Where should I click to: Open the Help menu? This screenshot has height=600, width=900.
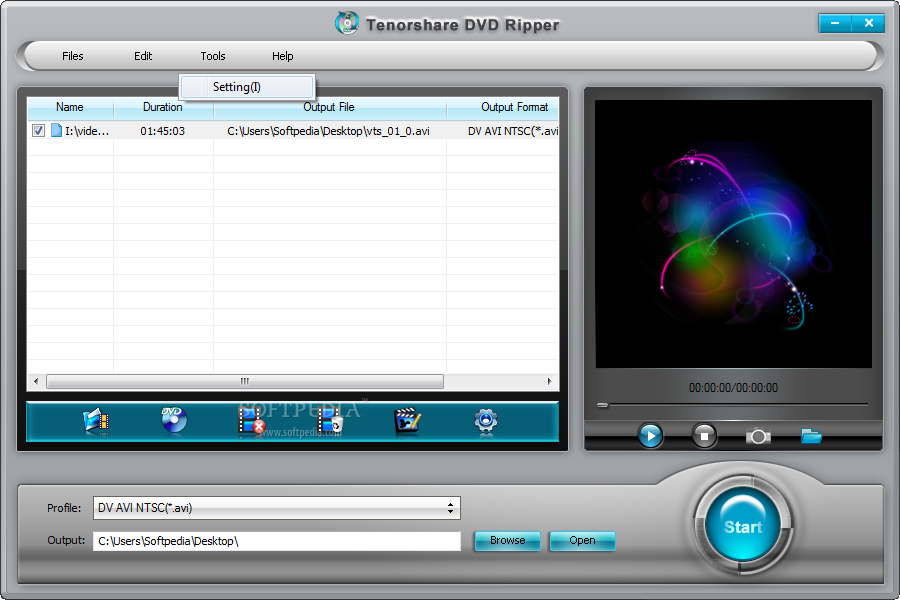tap(282, 56)
